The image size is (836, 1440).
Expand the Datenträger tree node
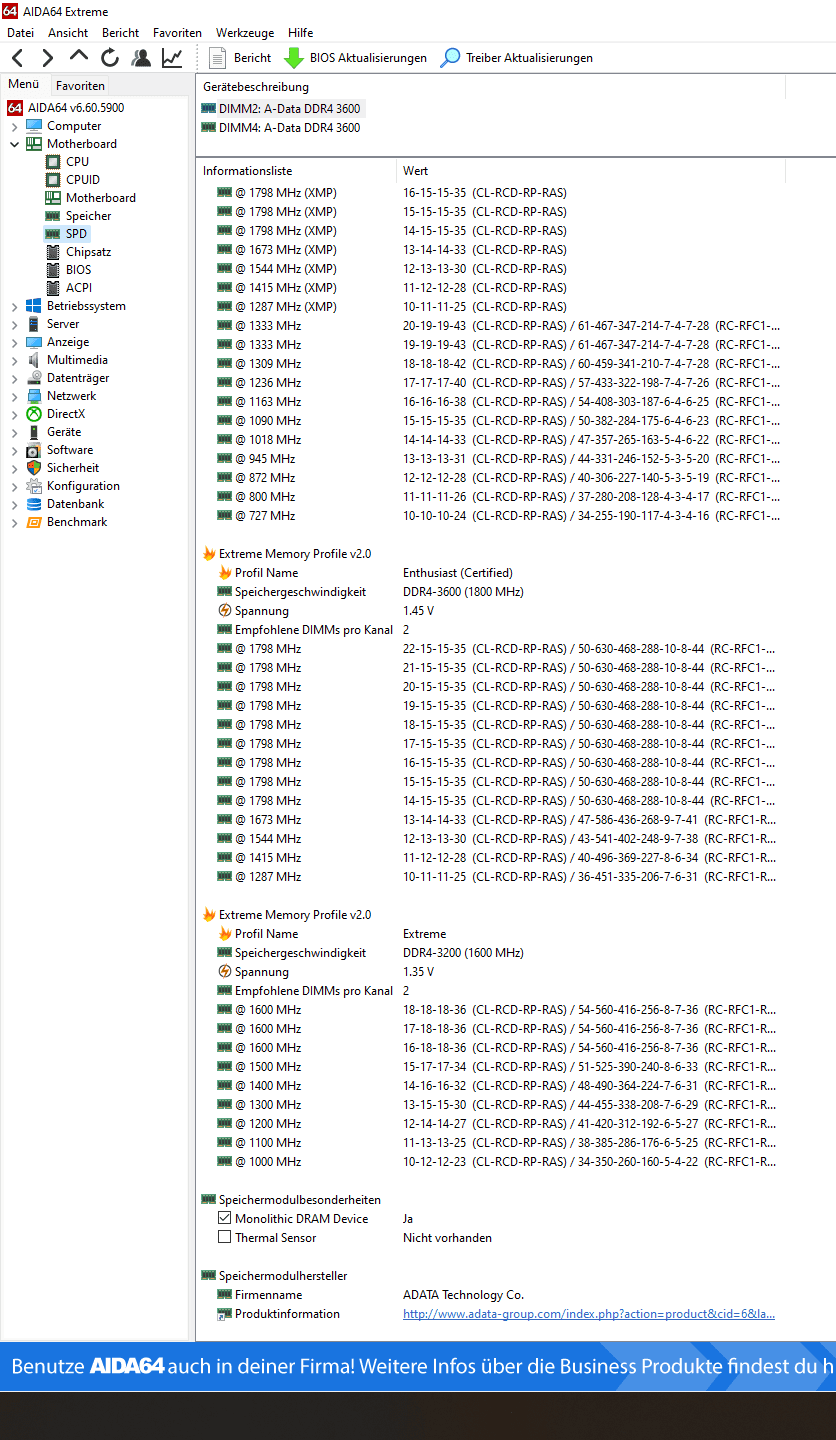(14, 378)
